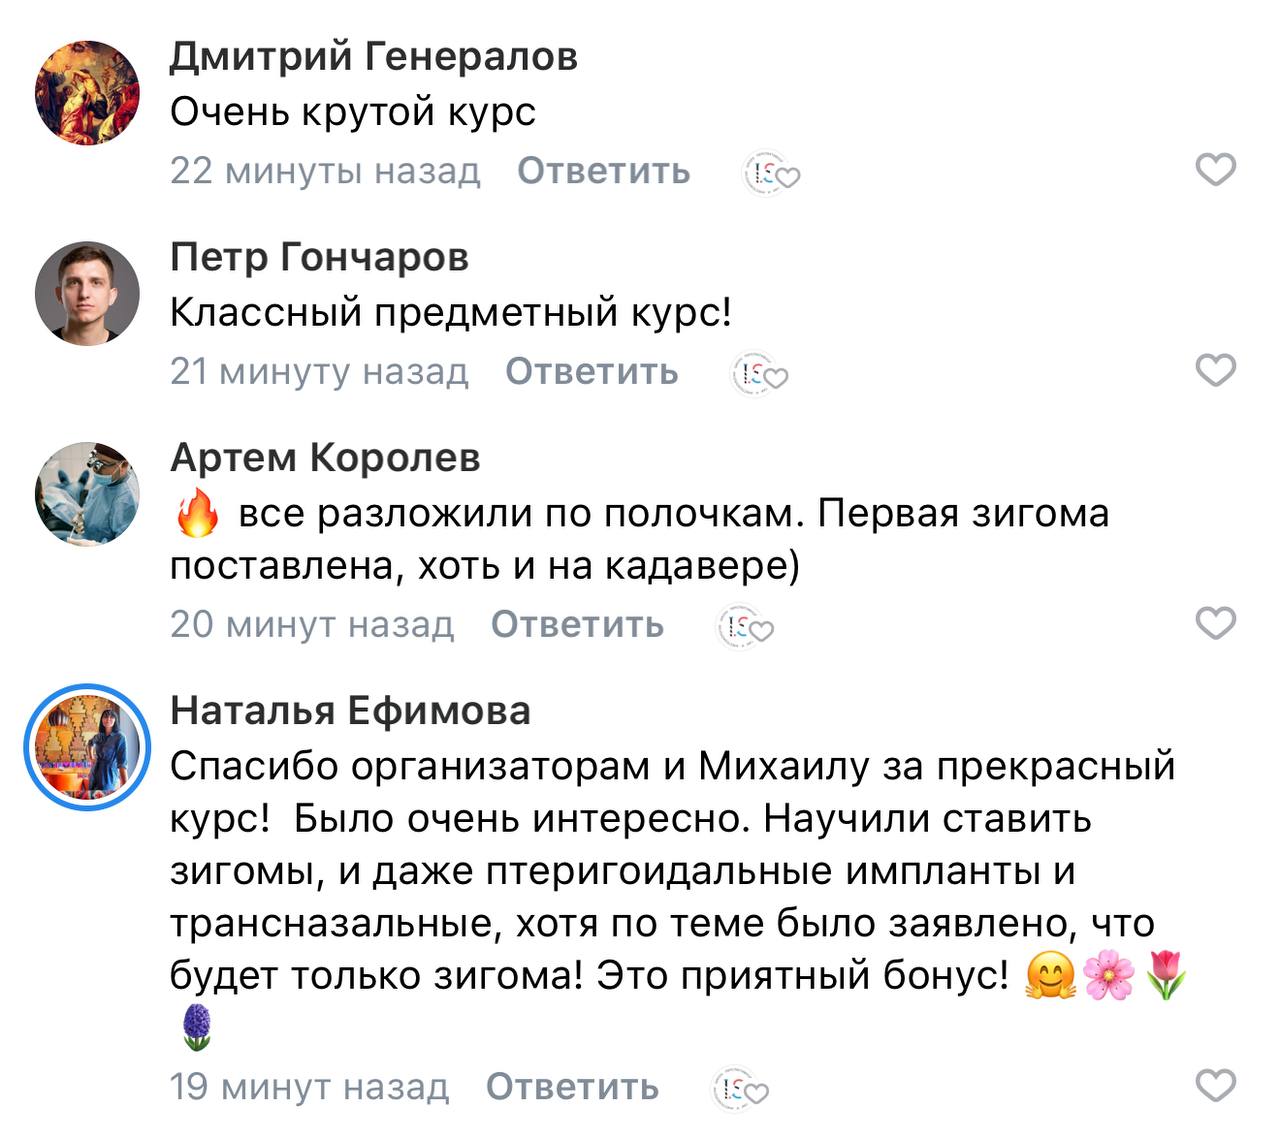Viewport: 1280px width, 1138px height.
Task: Like Дмитрий Генералов's comment with the heart
Action: pyautogui.click(x=1216, y=171)
